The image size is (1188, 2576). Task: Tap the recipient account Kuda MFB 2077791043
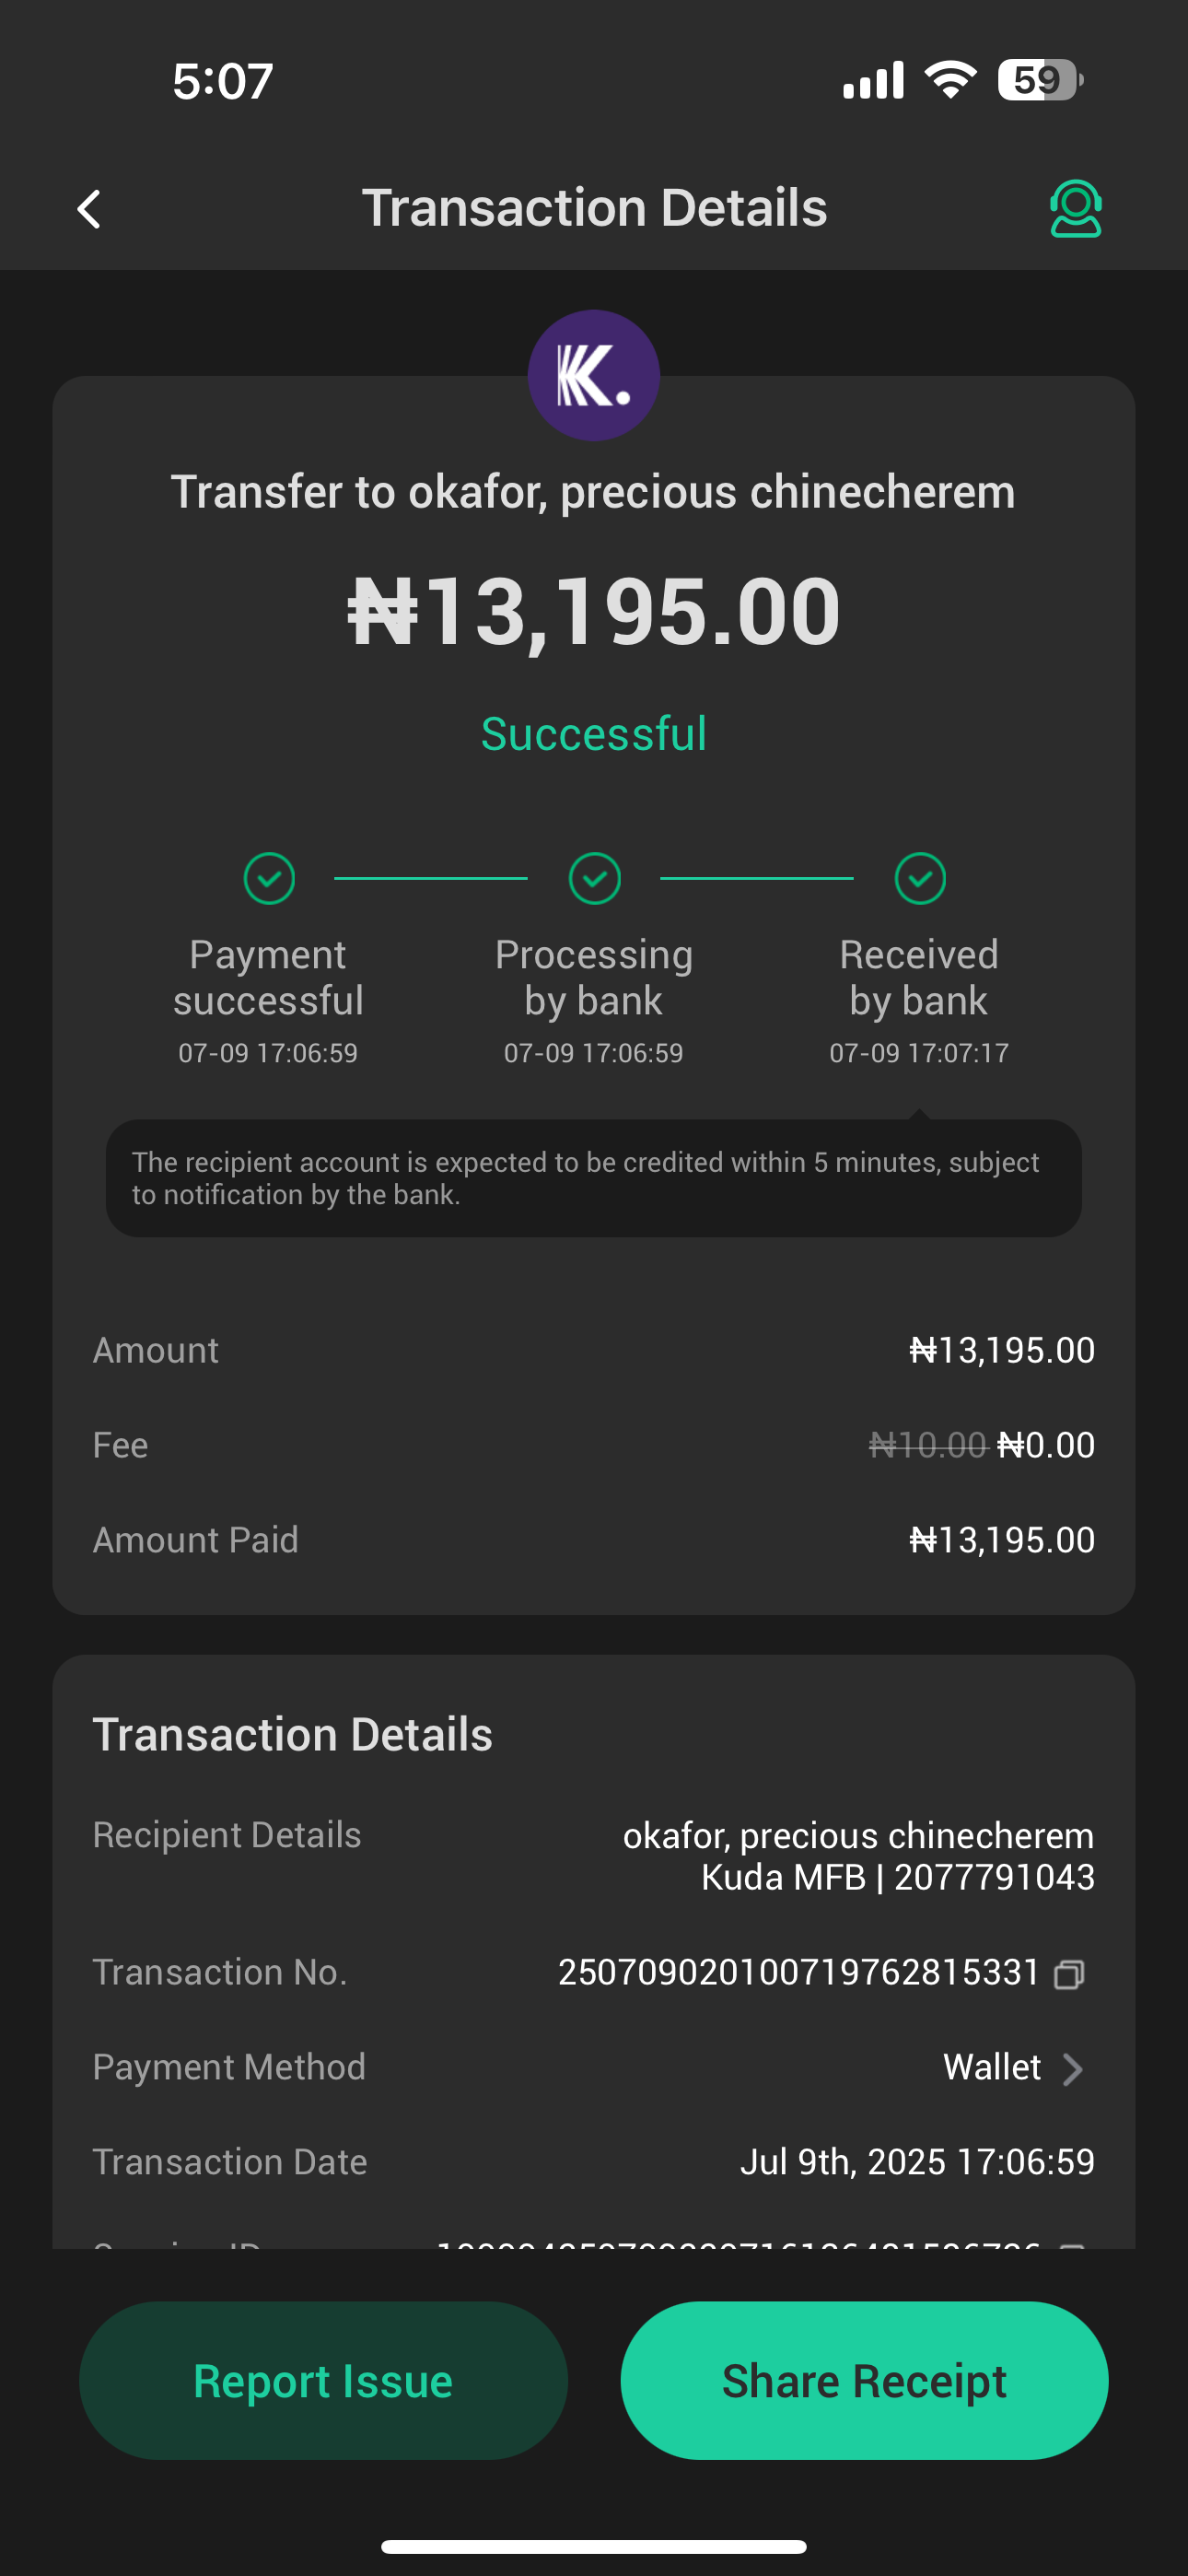tap(897, 1878)
